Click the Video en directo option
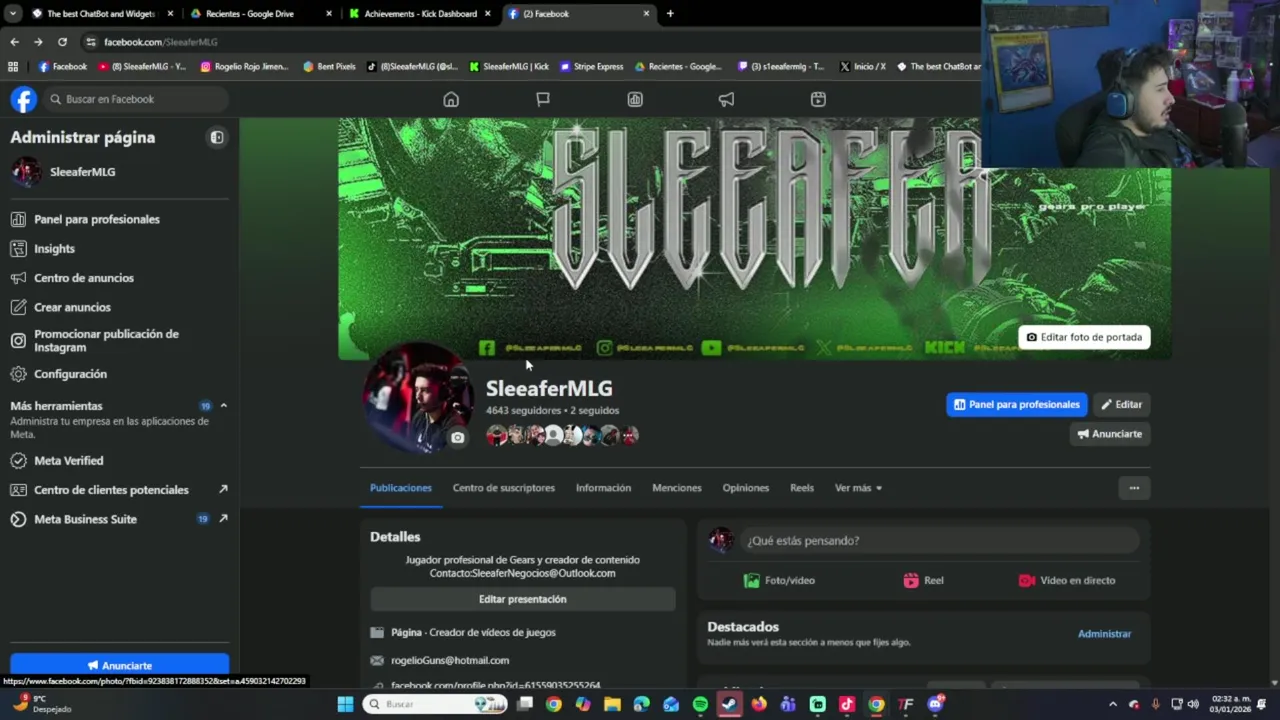This screenshot has height=720, width=1280. (x=1066, y=580)
